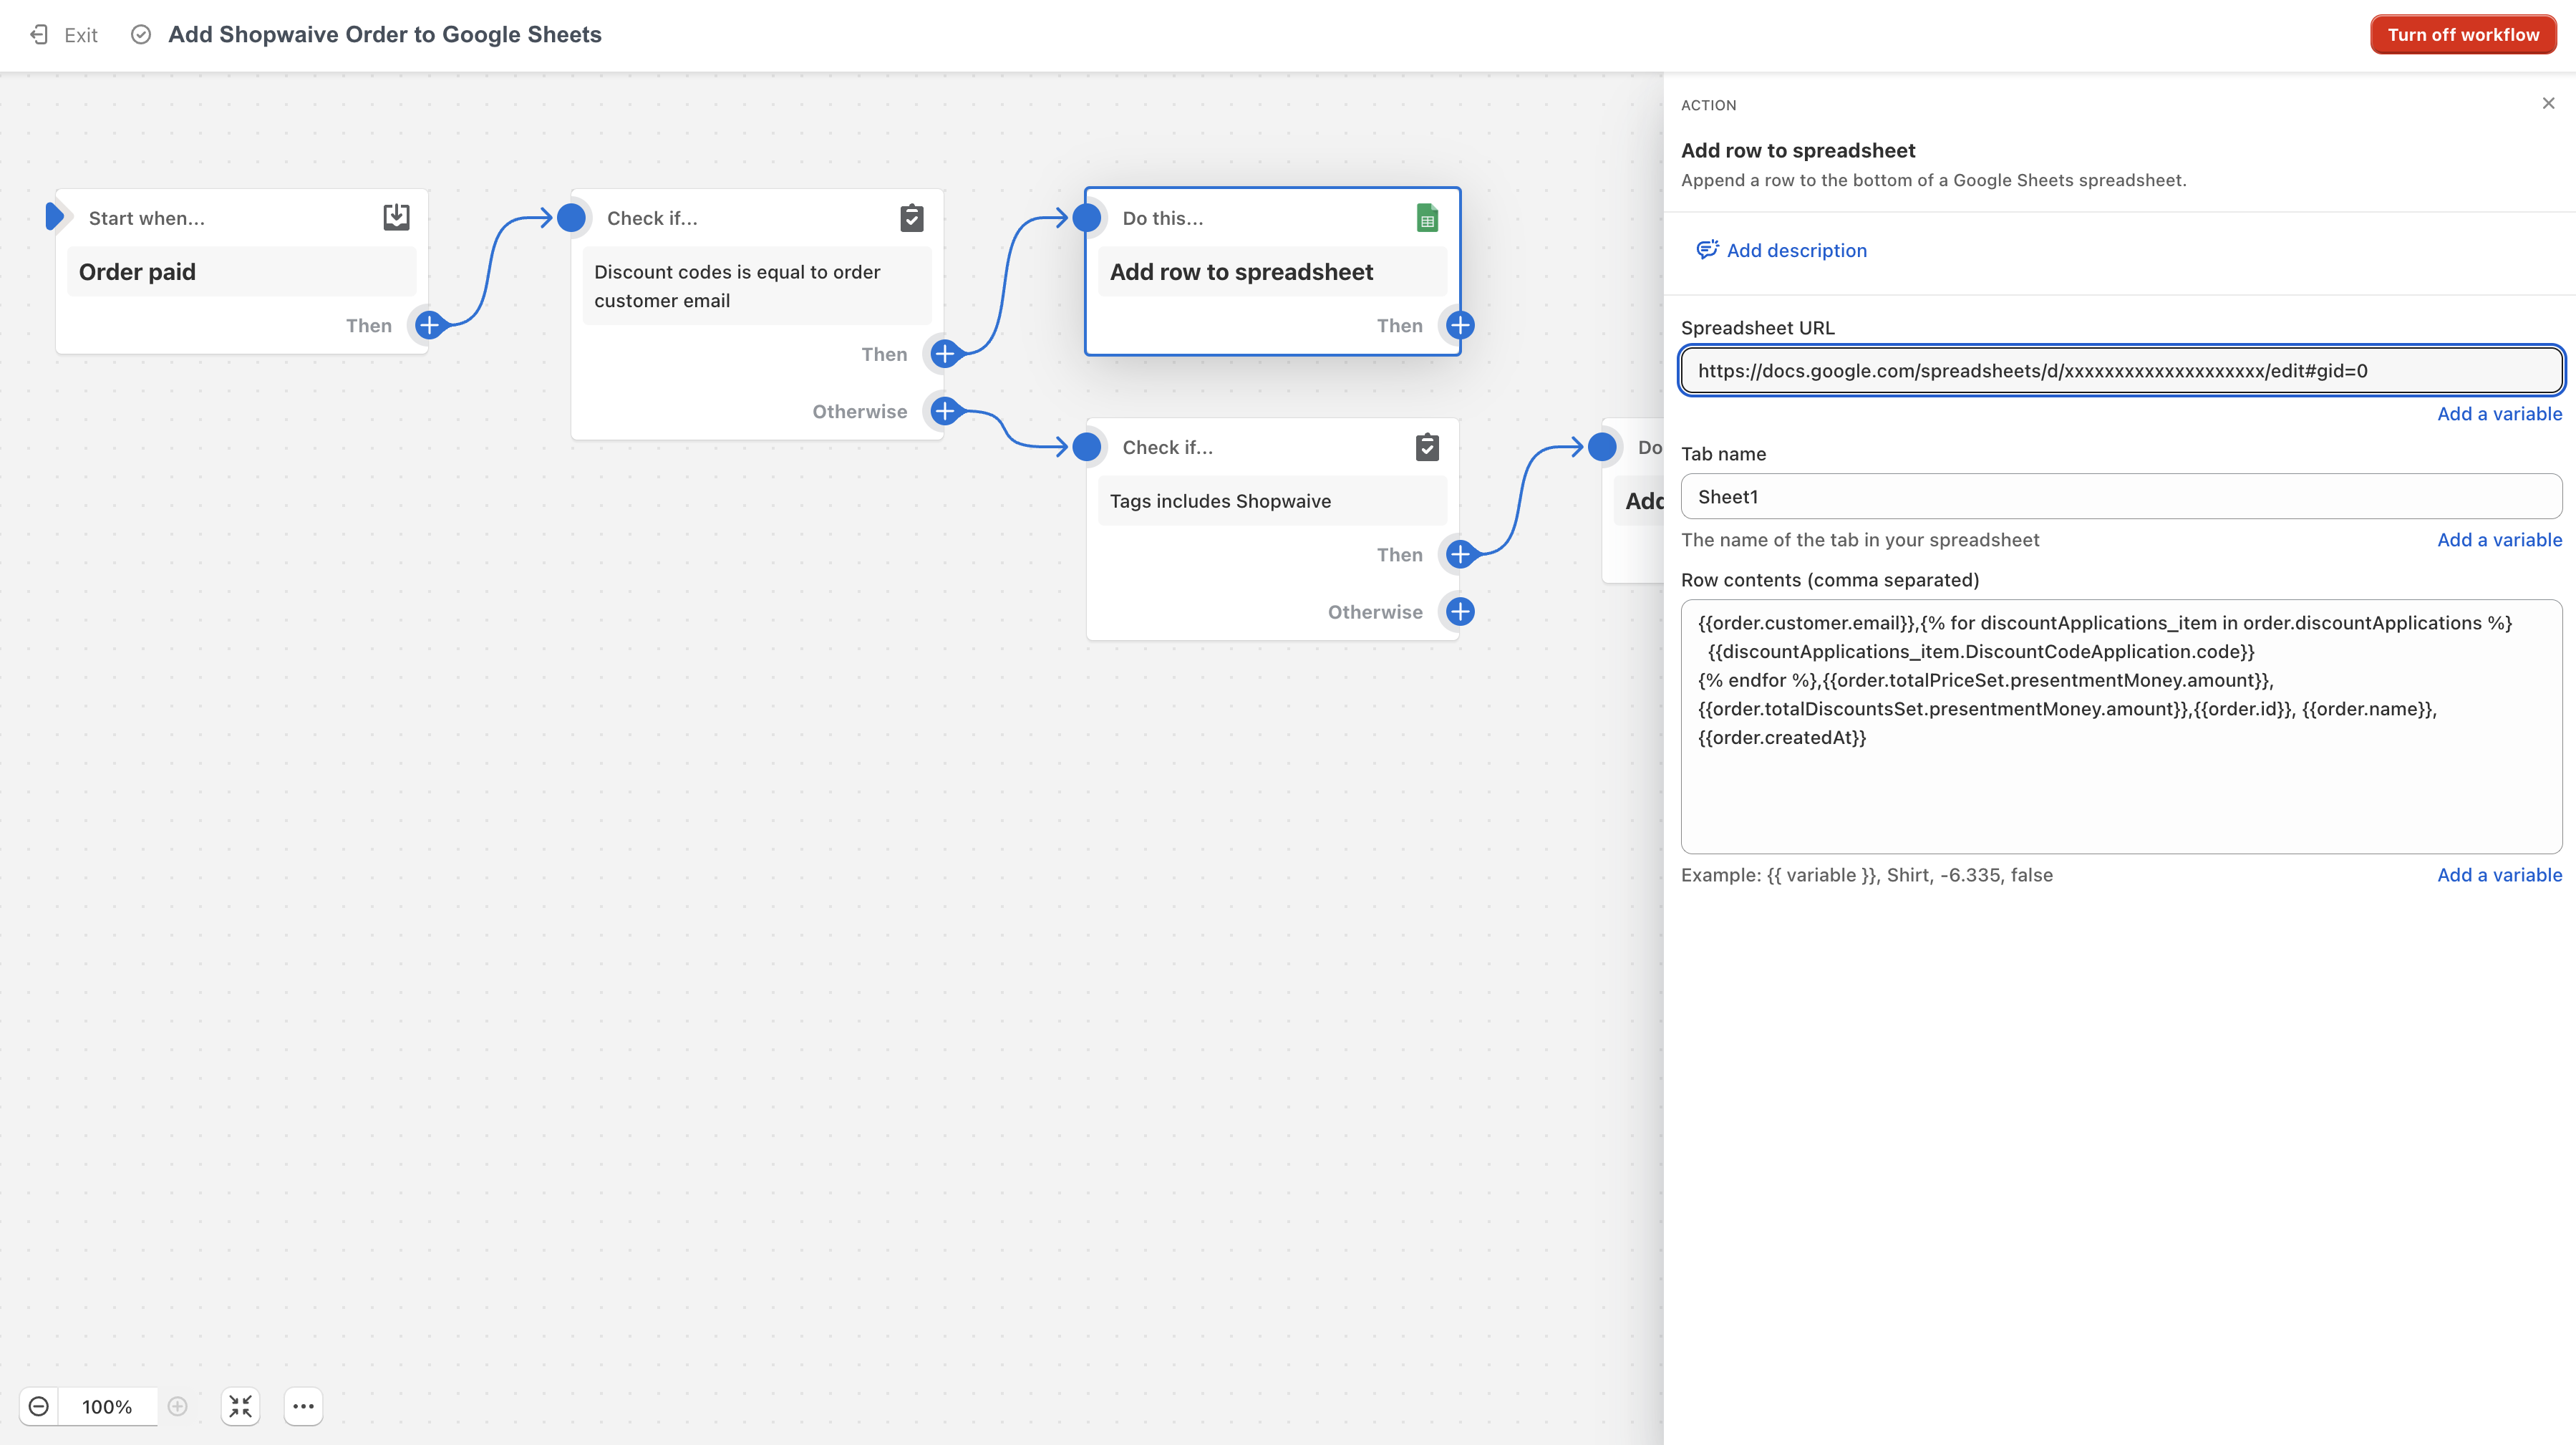Zoom out with the minus icon
This screenshot has width=2576, height=1445.
pyautogui.click(x=39, y=1406)
